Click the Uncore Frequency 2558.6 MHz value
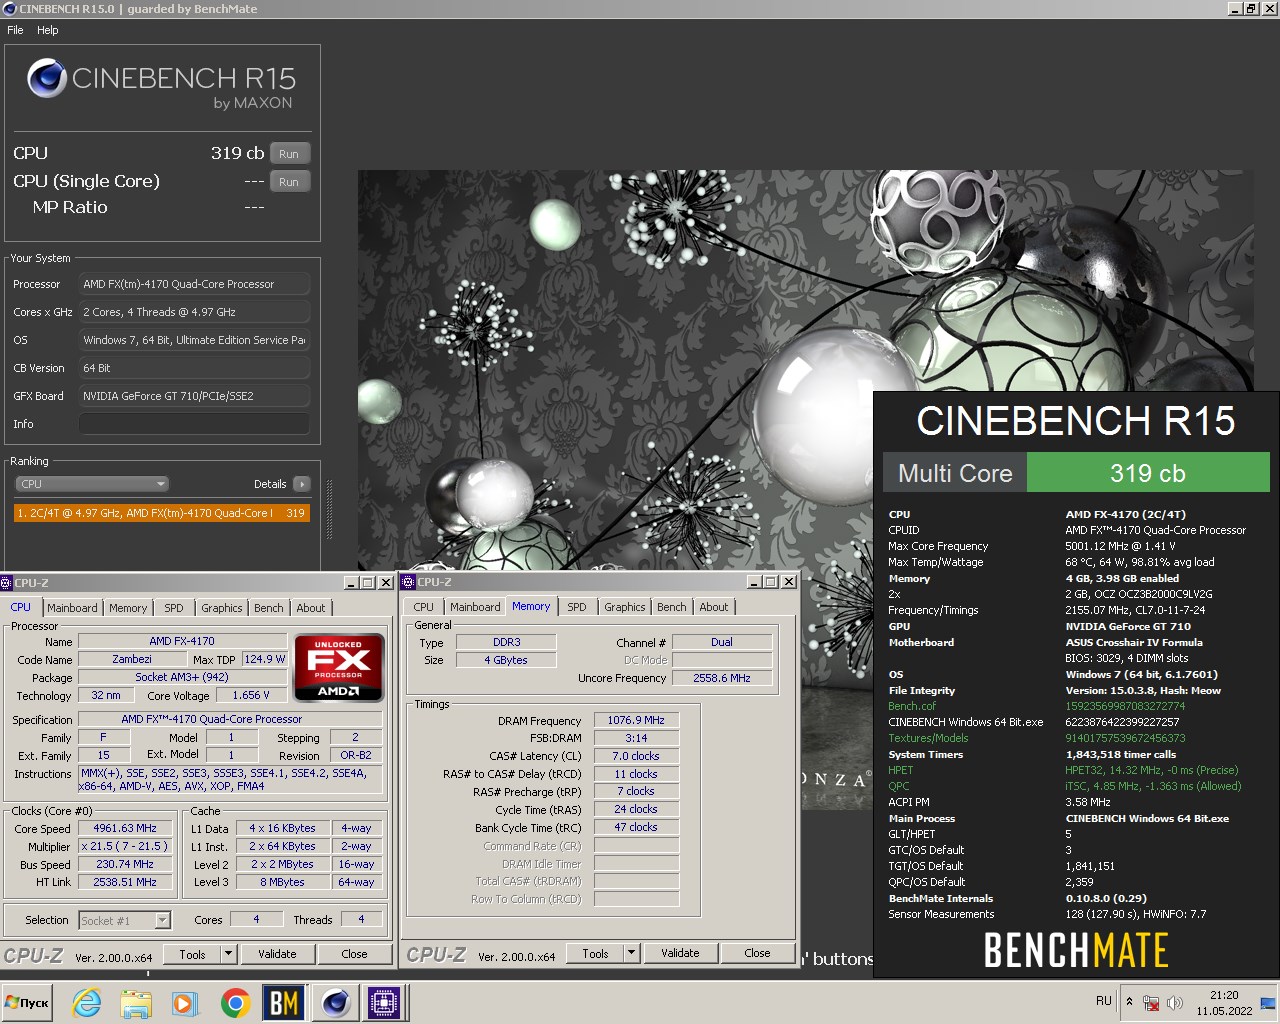 click(722, 678)
